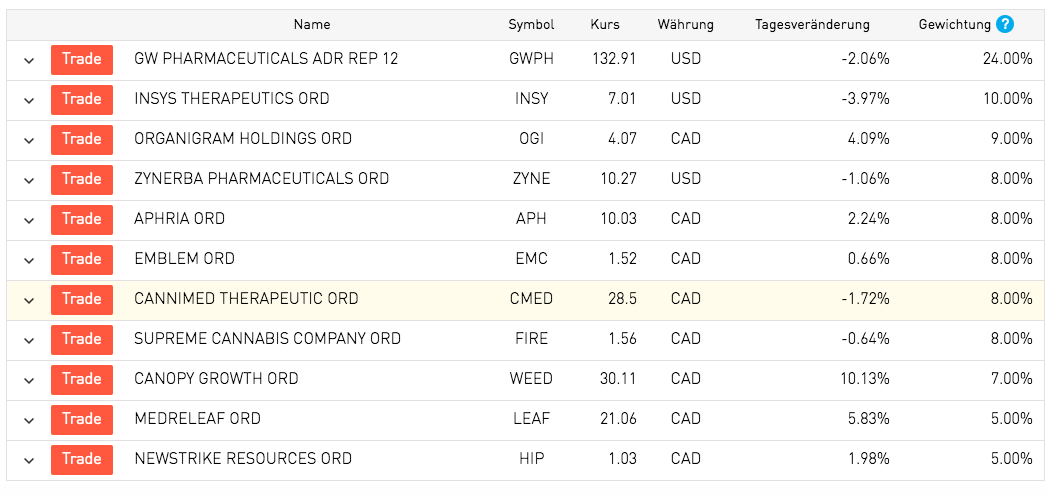Expand the CANNIMED THERAPEUTIC ORD row chevron

pos(29,301)
